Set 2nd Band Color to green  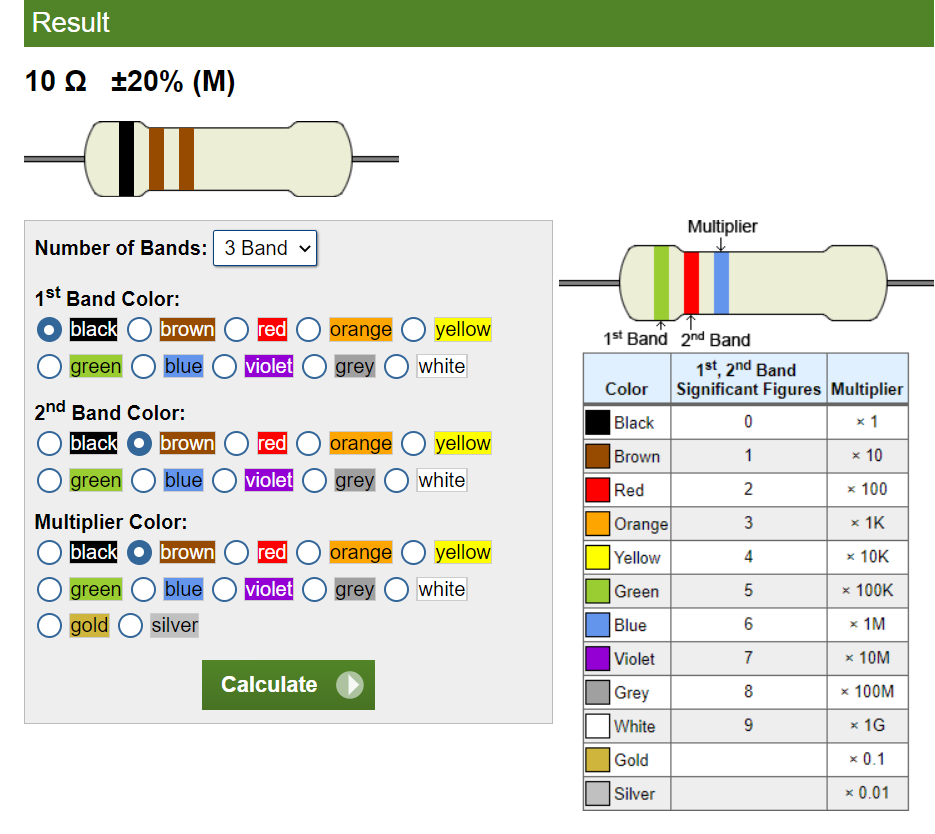pos(49,480)
